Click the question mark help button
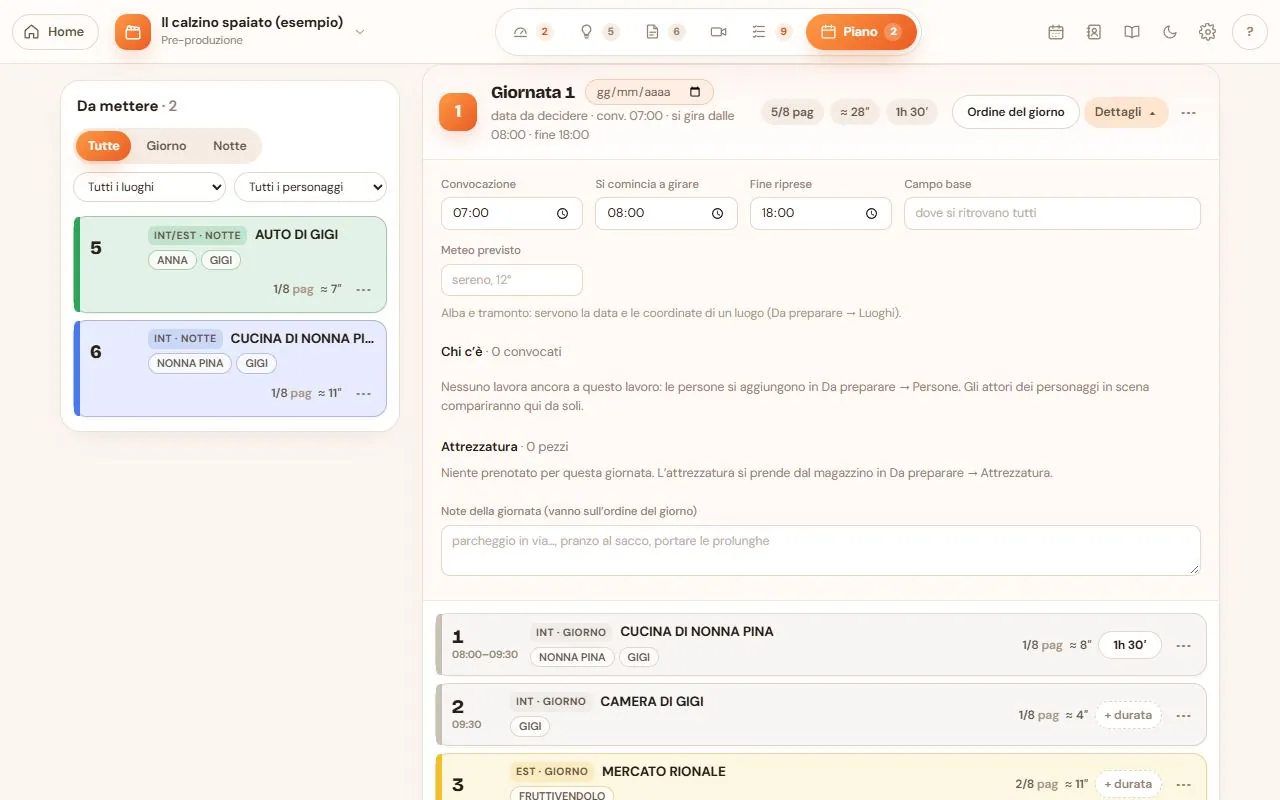Screen dimensions: 1280x800 point(1250,32)
